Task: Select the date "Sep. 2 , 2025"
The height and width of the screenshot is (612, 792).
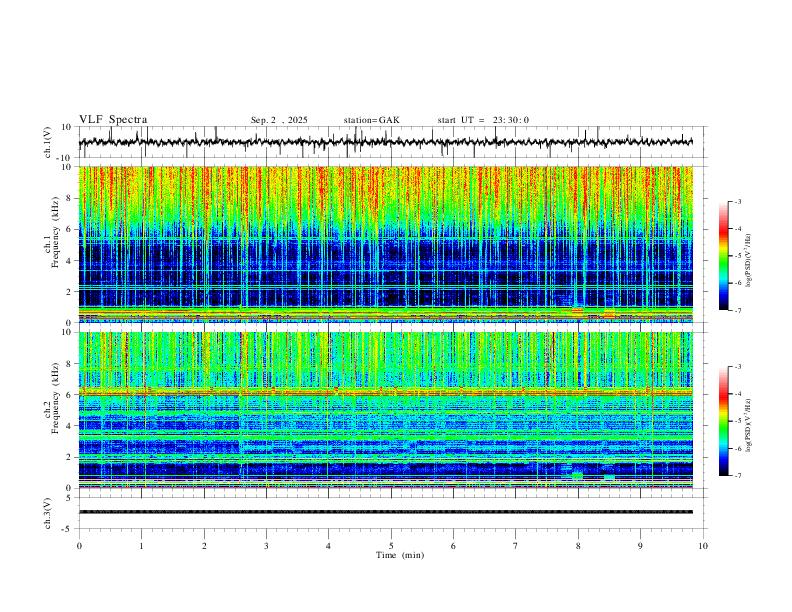Action: click(x=279, y=120)
